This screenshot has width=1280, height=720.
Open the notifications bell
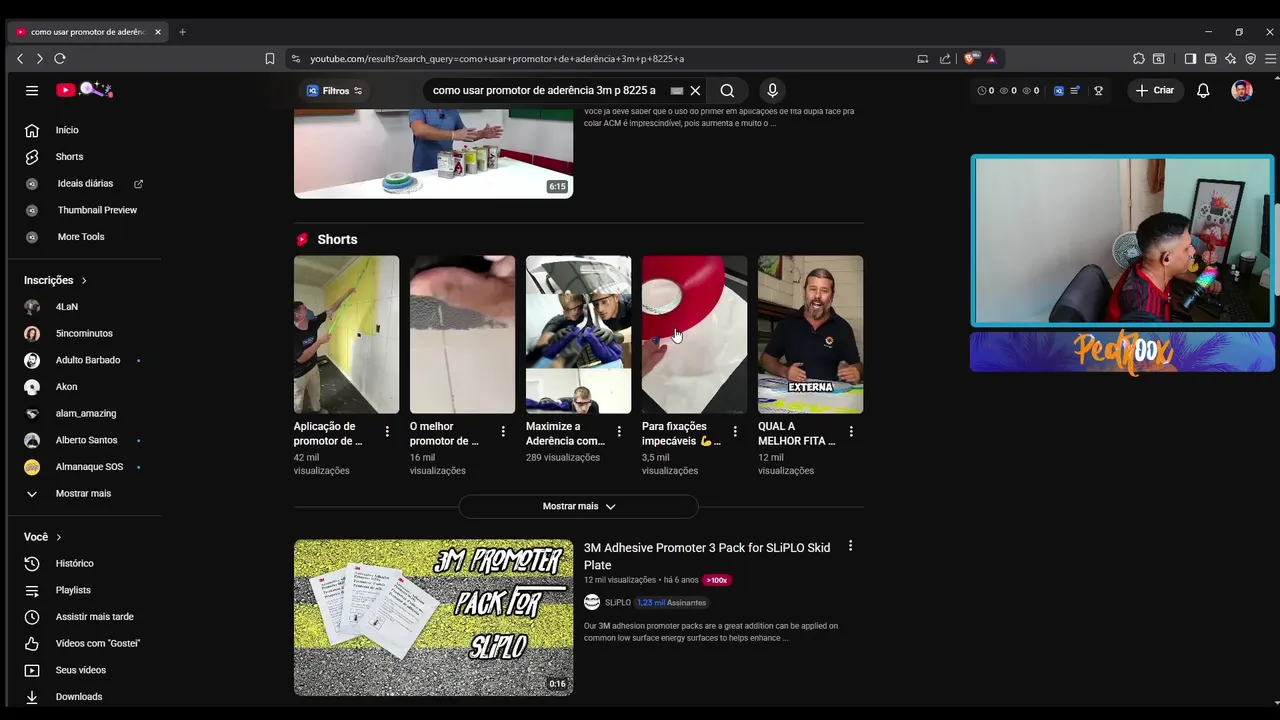pos(1203,90)
